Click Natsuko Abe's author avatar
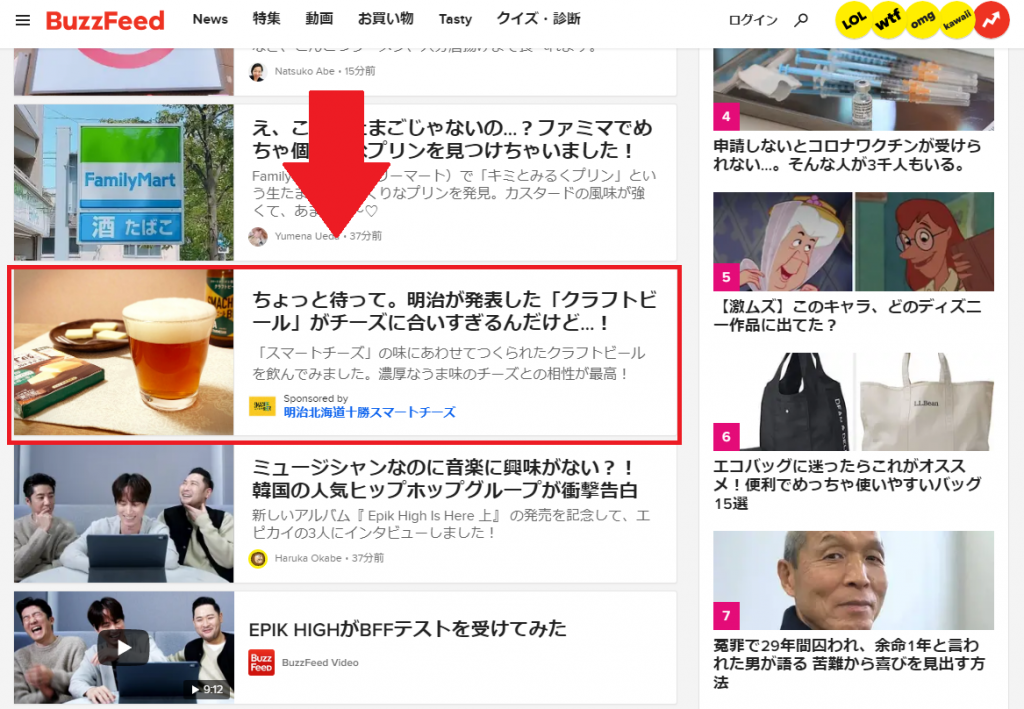Screen dimensions: 1024x709 tap(258, 71)
